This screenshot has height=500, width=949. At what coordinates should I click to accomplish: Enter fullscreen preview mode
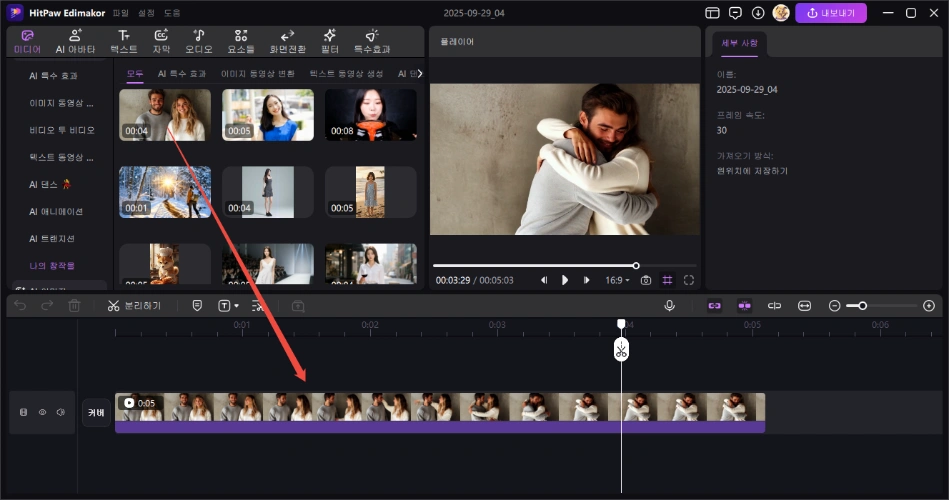689,280
